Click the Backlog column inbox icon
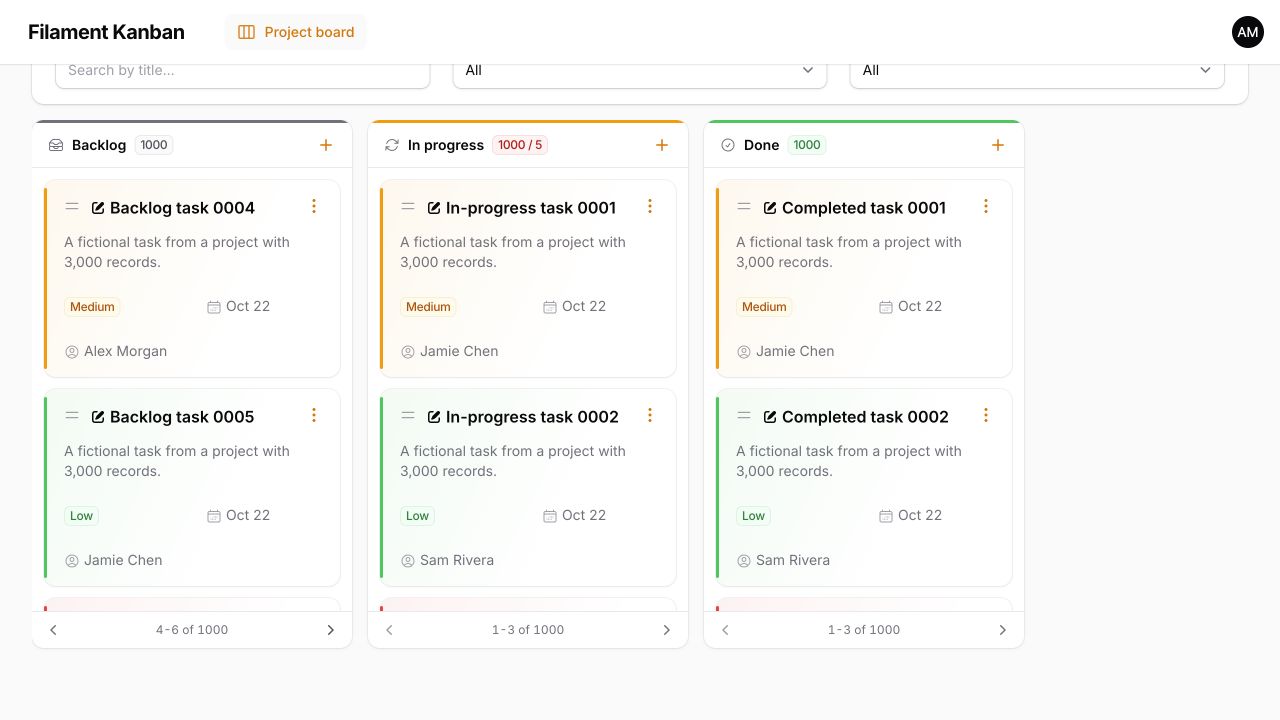This screenshot has height=720, width=1280. [x=56, y=145]
